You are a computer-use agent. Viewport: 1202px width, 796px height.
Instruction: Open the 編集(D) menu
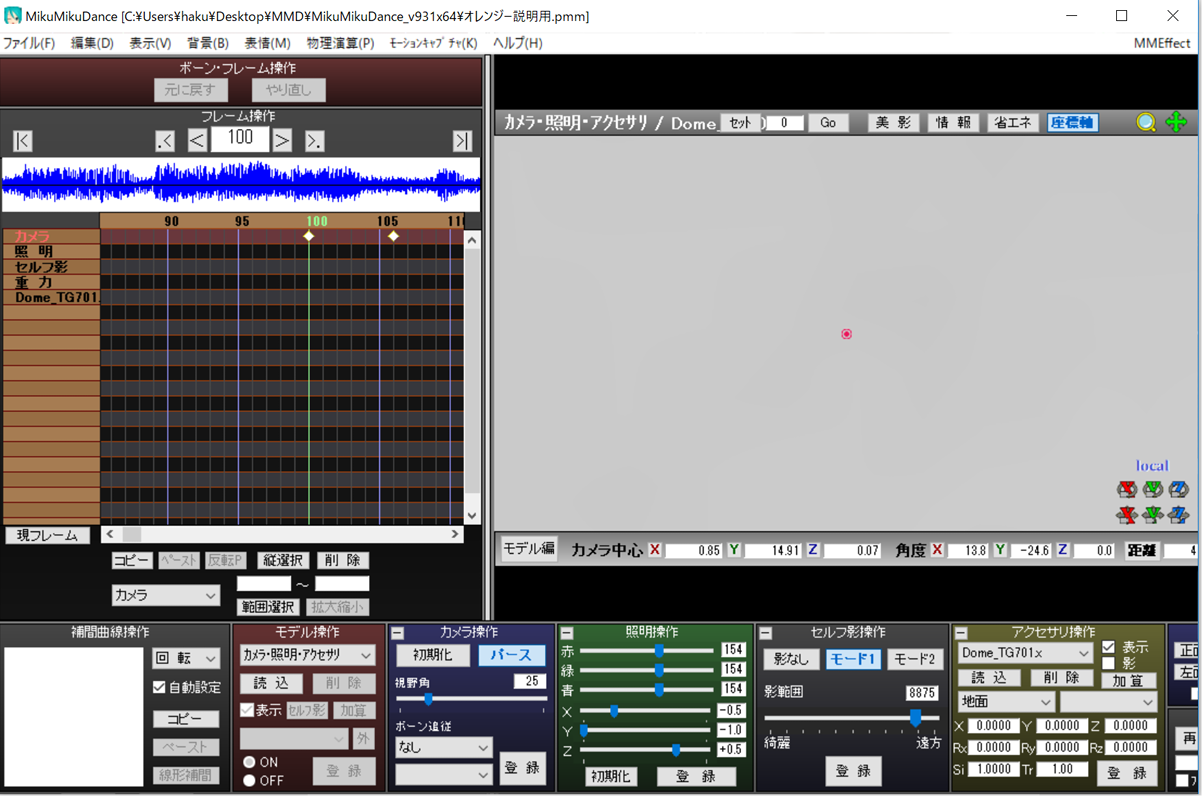92,43
